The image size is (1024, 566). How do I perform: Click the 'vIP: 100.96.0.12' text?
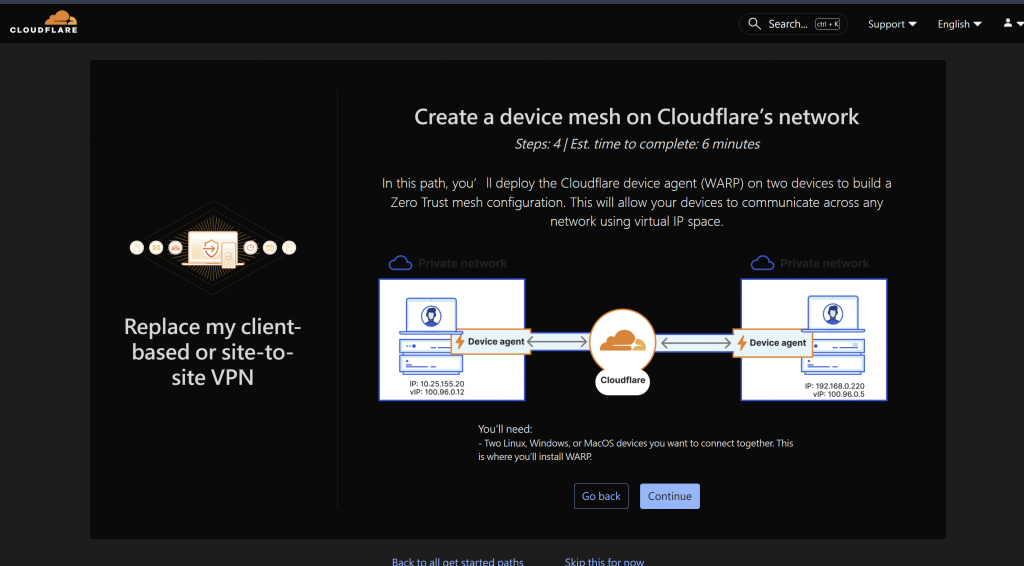437,392
